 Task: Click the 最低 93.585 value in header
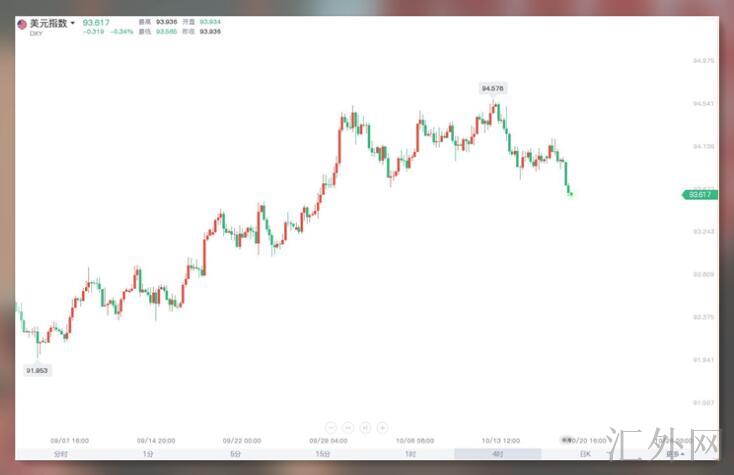coord(167,31)
